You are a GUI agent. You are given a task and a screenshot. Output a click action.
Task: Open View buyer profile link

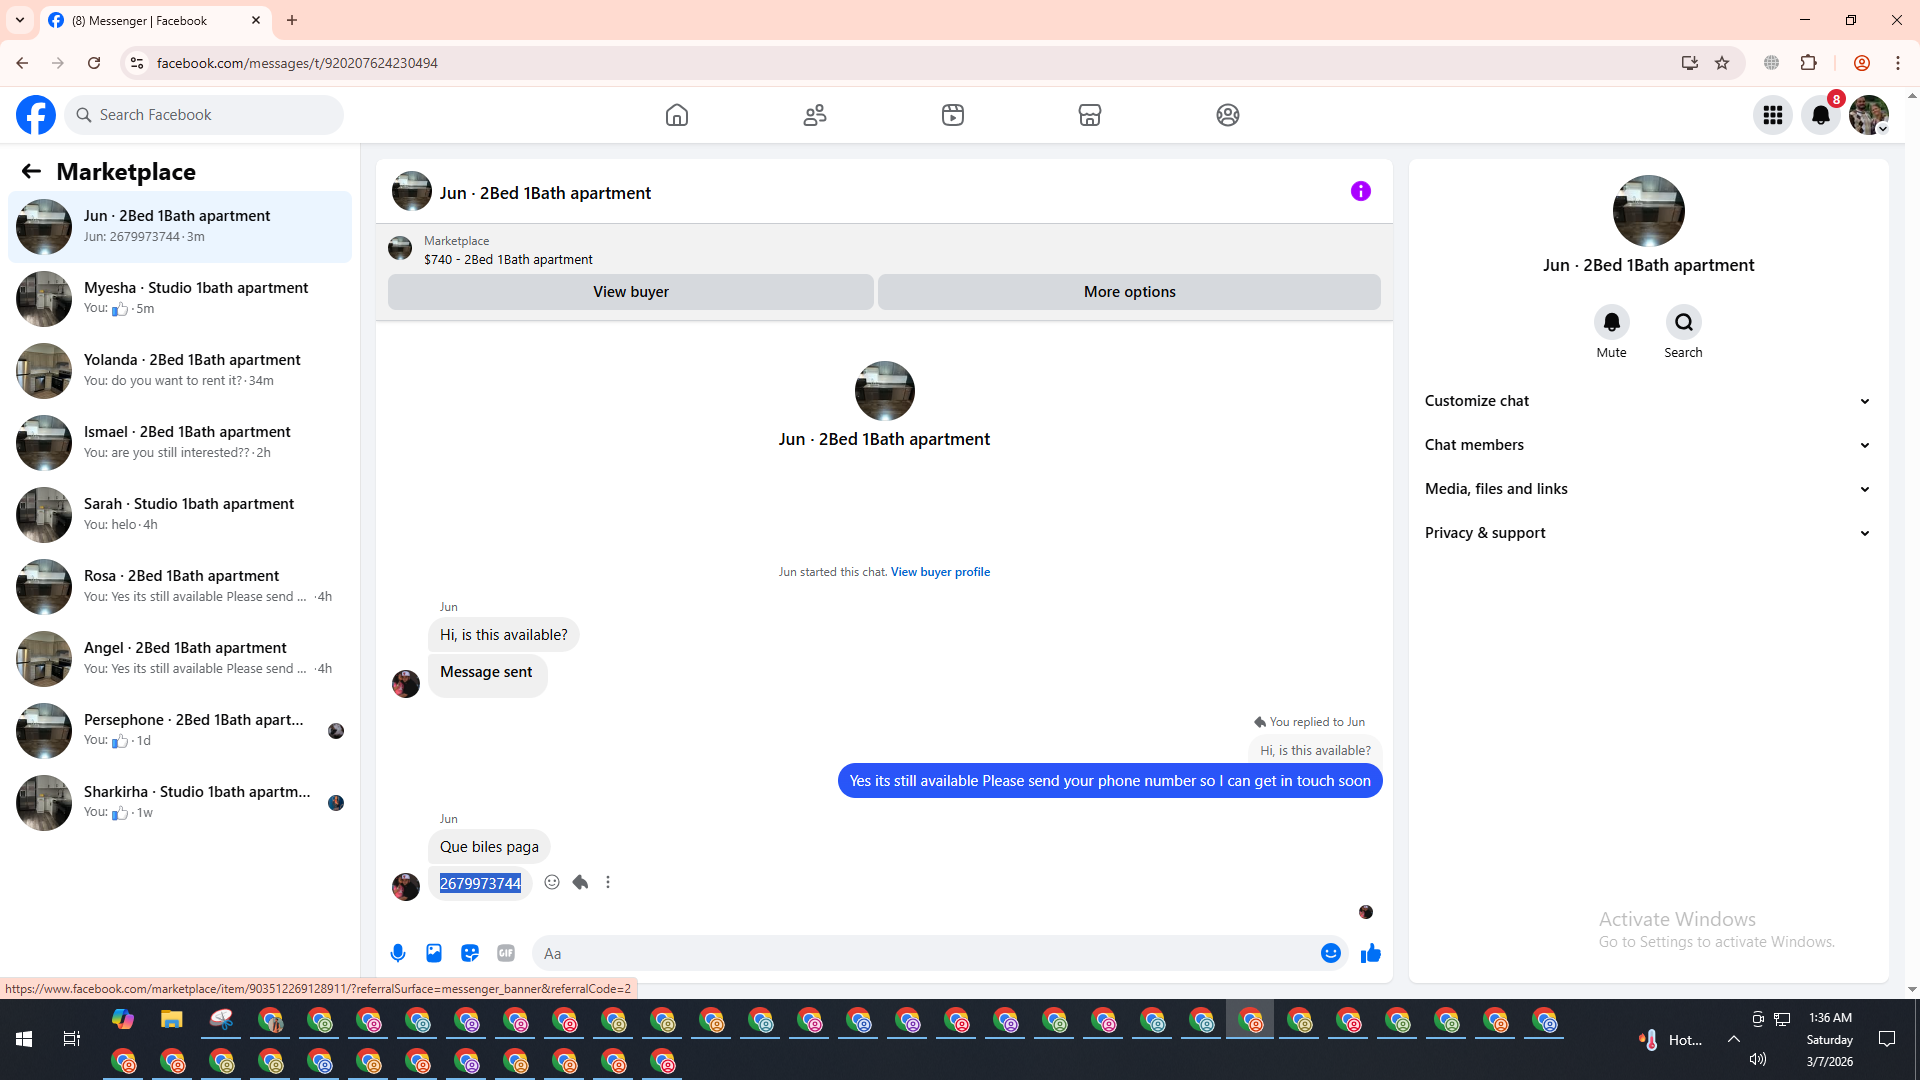tap(940, 572)
